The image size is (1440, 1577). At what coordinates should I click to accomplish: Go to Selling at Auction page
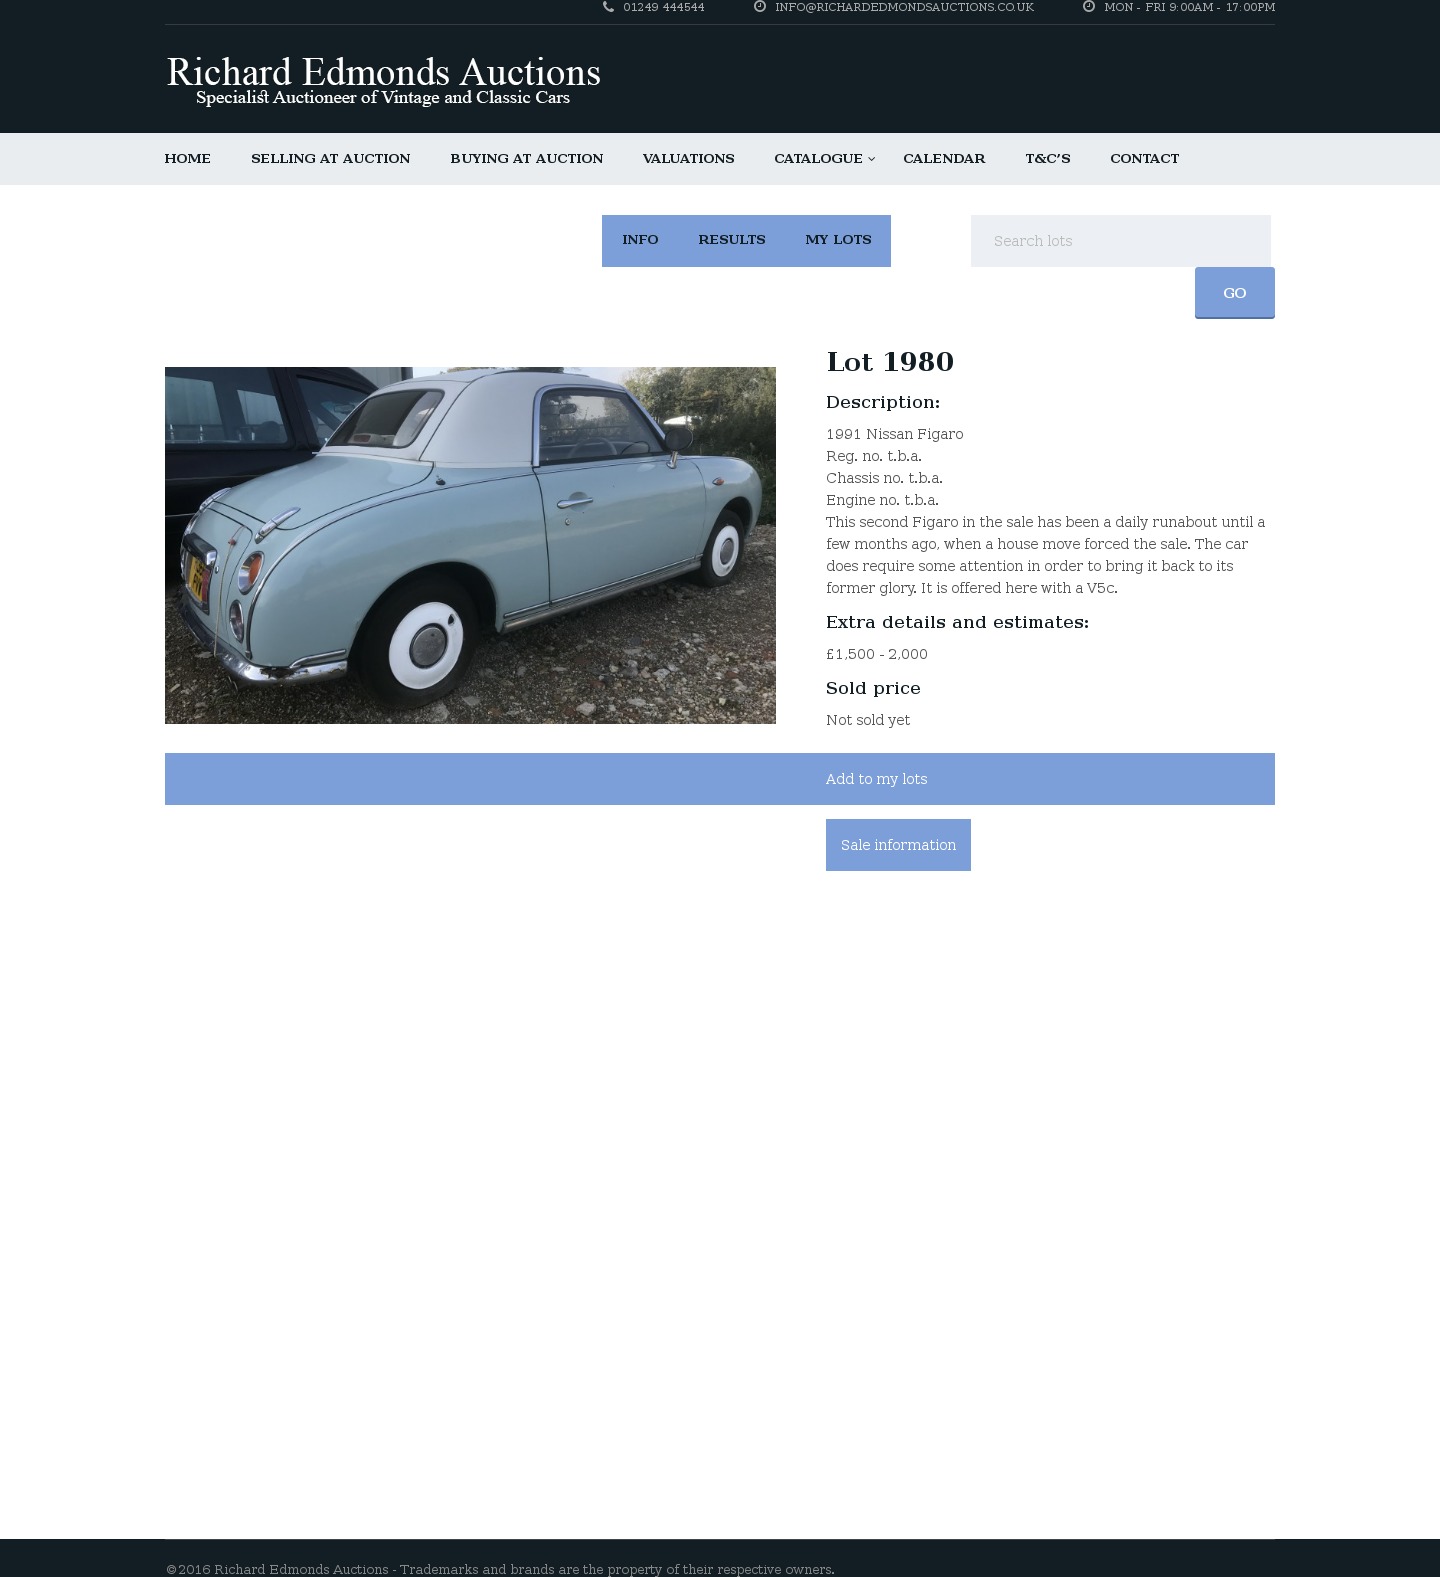pos(330,159)
